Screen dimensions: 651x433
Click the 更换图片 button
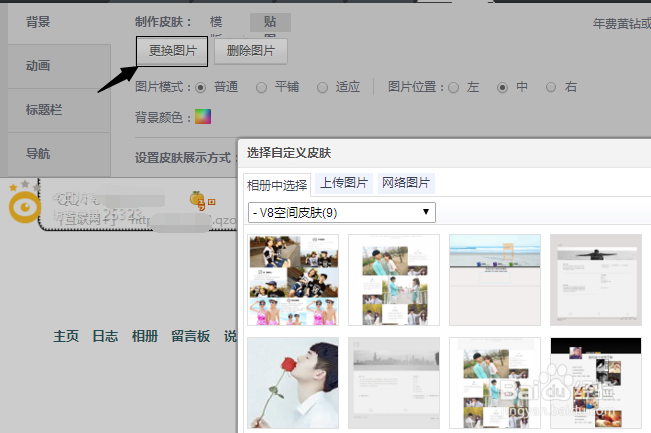(x=172, y=51)
